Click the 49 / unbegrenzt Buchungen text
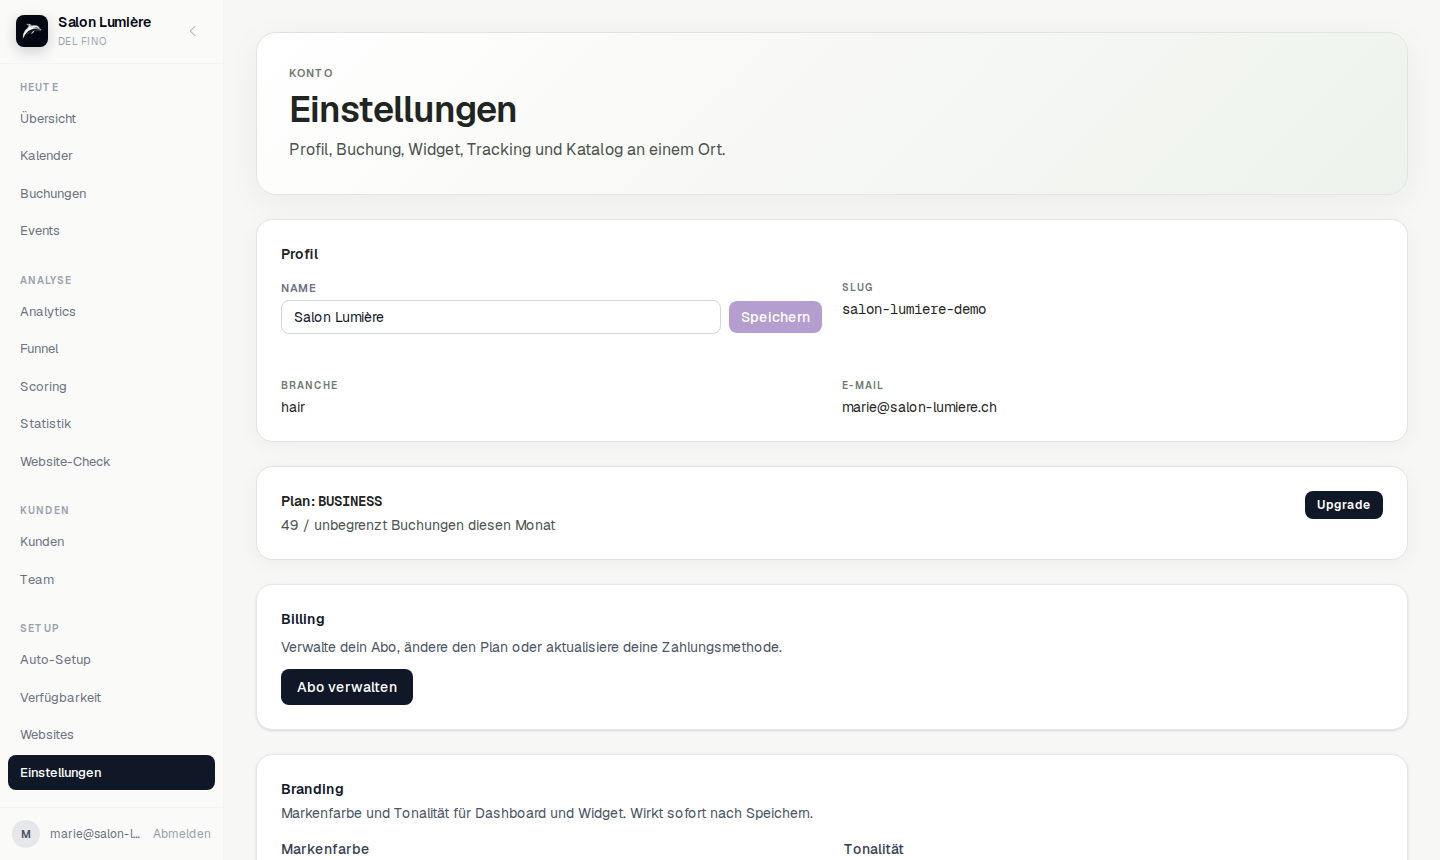 coord(418,525)
